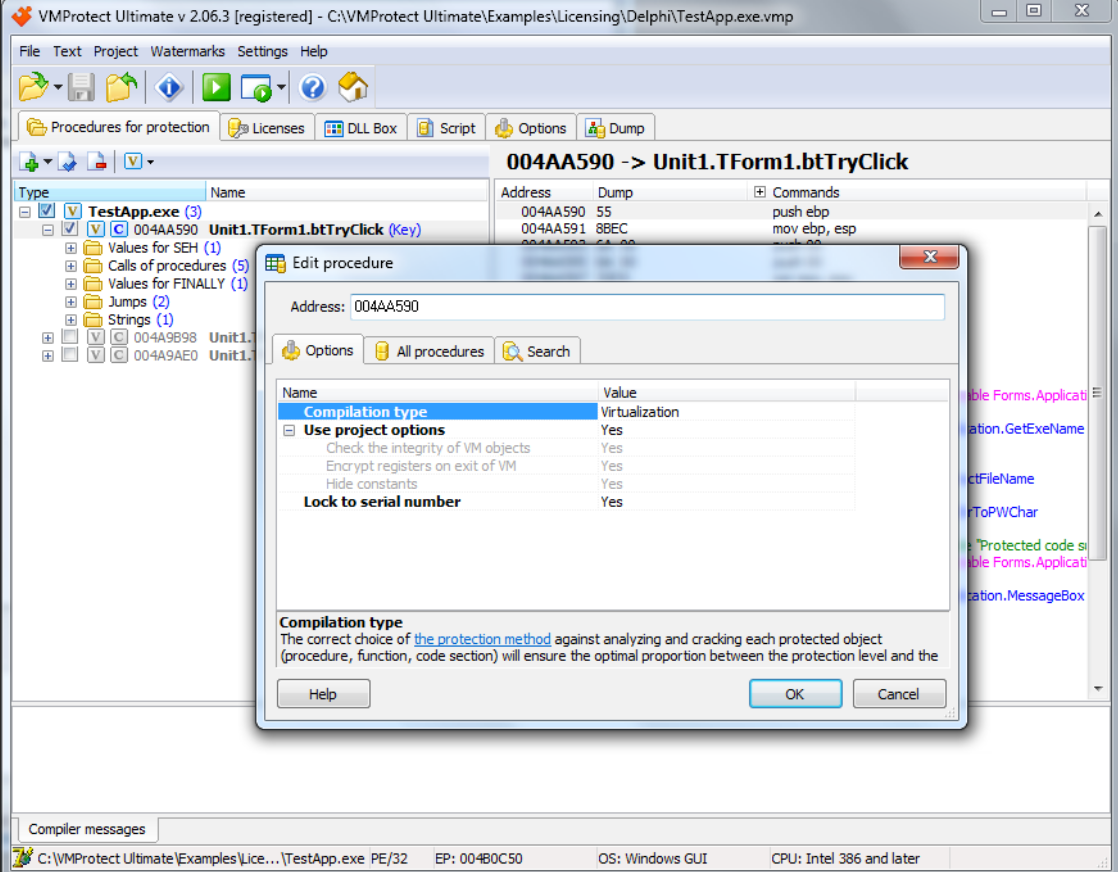Follow 'the protection method' link
1118x872 pixels.
[x=482, y=639]
